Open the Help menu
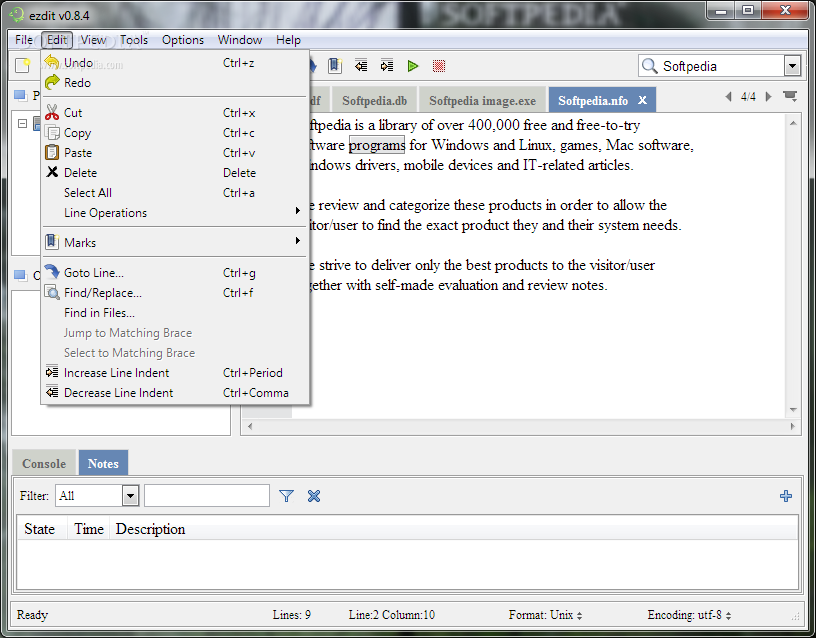This screenshot has height=638, width=816. 288,40
